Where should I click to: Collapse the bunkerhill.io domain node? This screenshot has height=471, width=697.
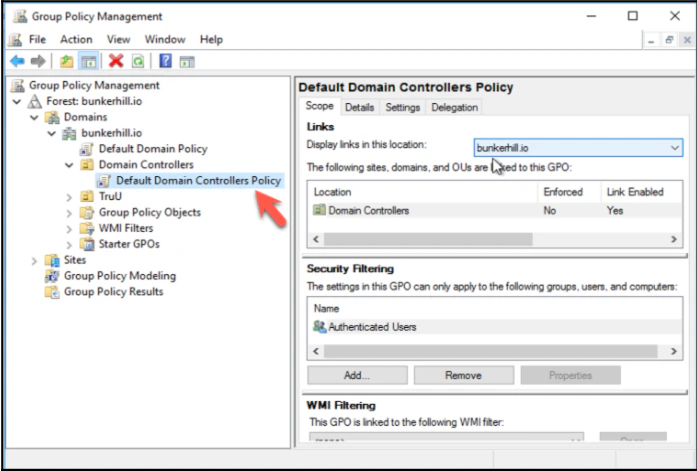pos(52,133)
